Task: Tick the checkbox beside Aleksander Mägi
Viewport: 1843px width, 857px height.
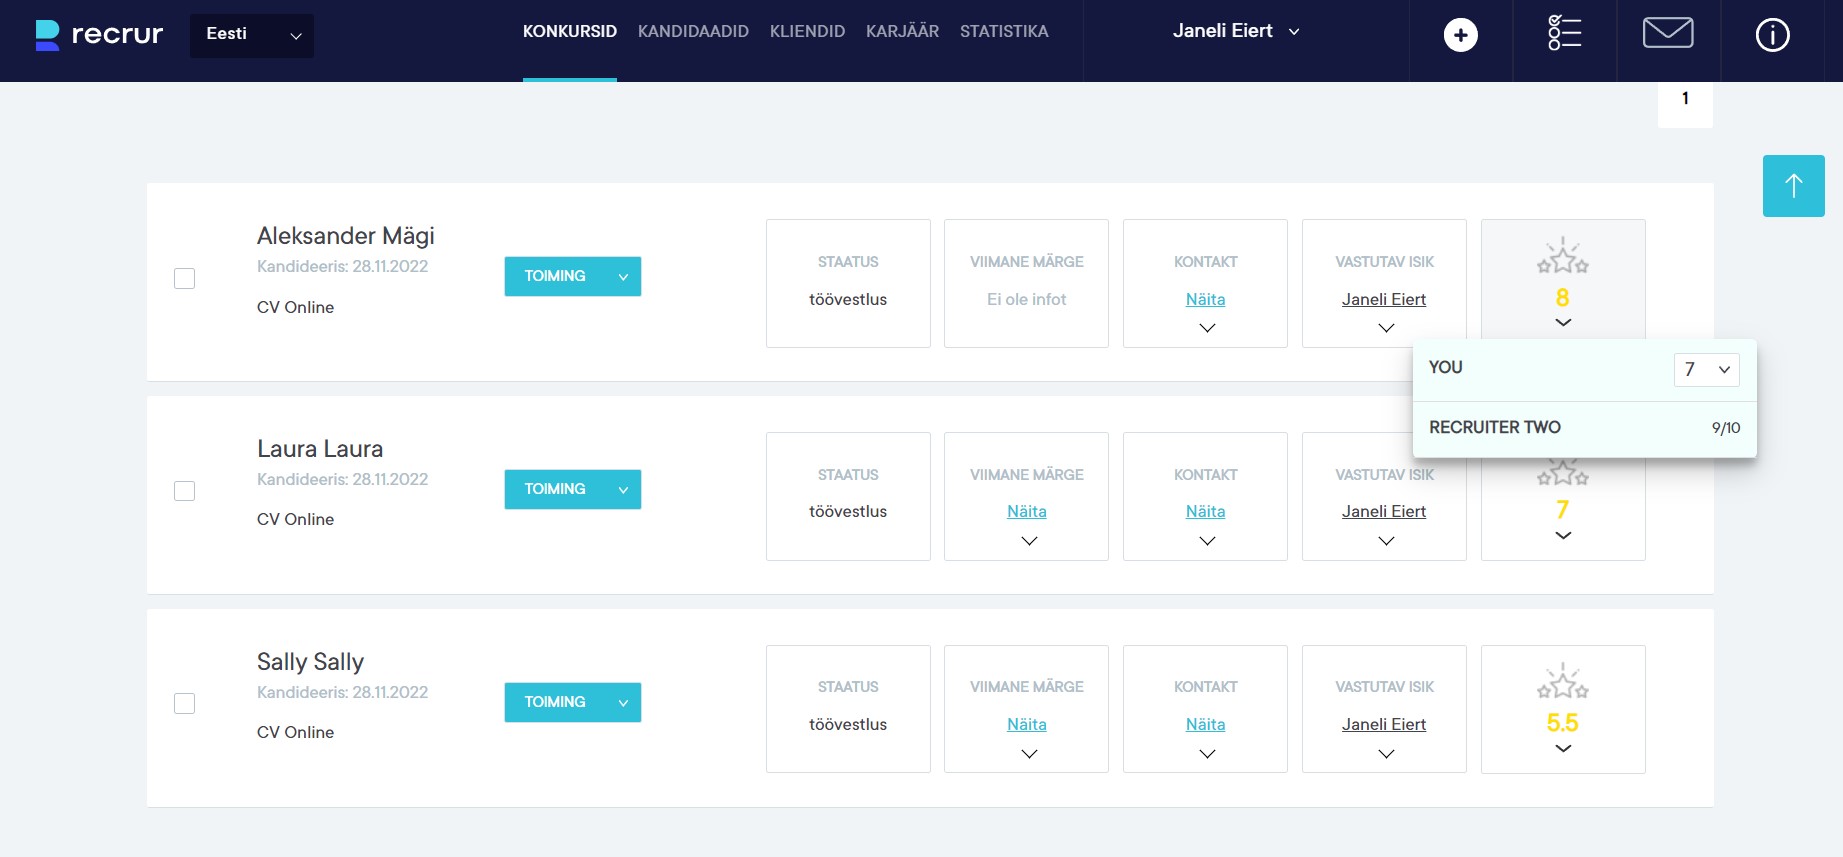Action: click(184, 278)
